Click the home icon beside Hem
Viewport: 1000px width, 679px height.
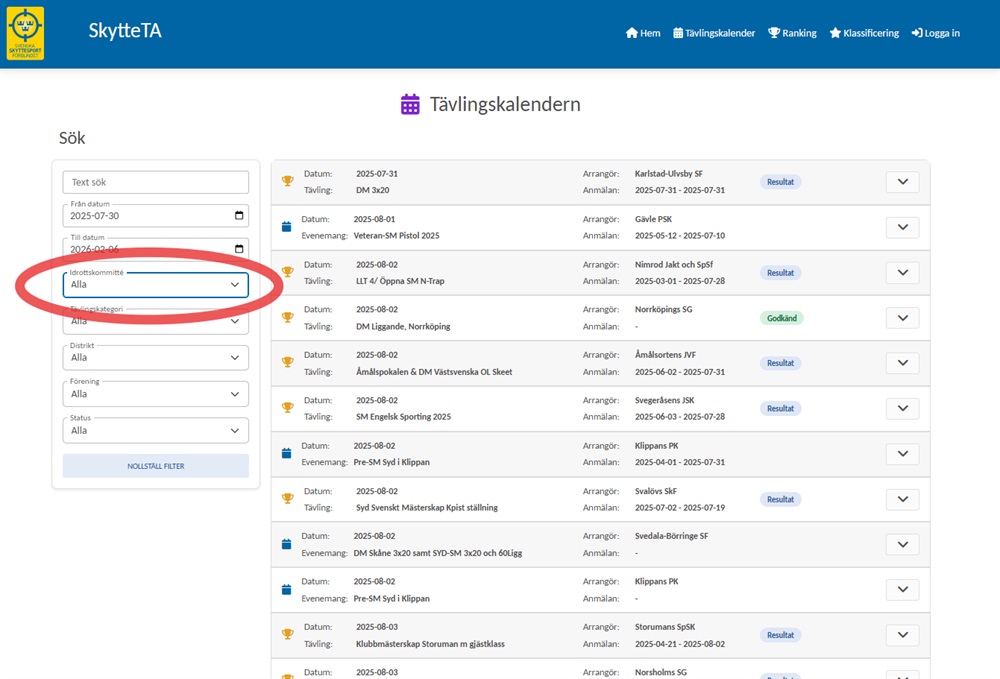click(631, 33)
